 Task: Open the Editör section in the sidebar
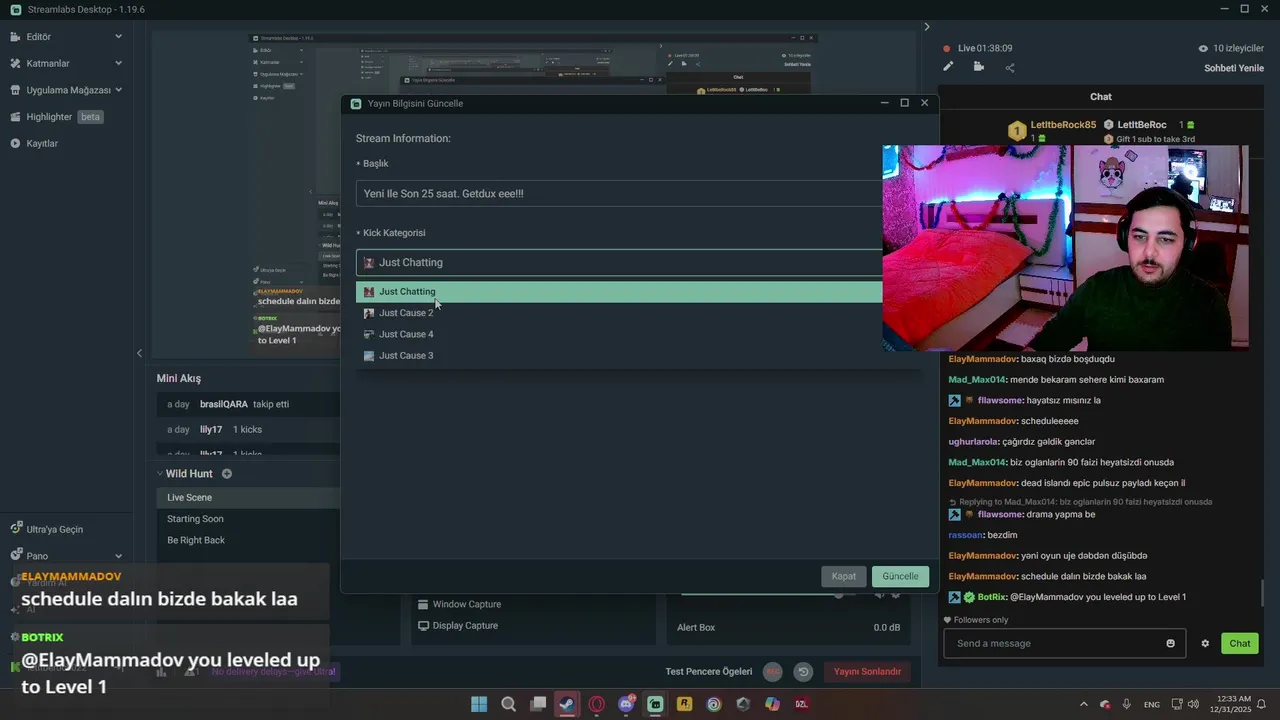tap(38, 37)
